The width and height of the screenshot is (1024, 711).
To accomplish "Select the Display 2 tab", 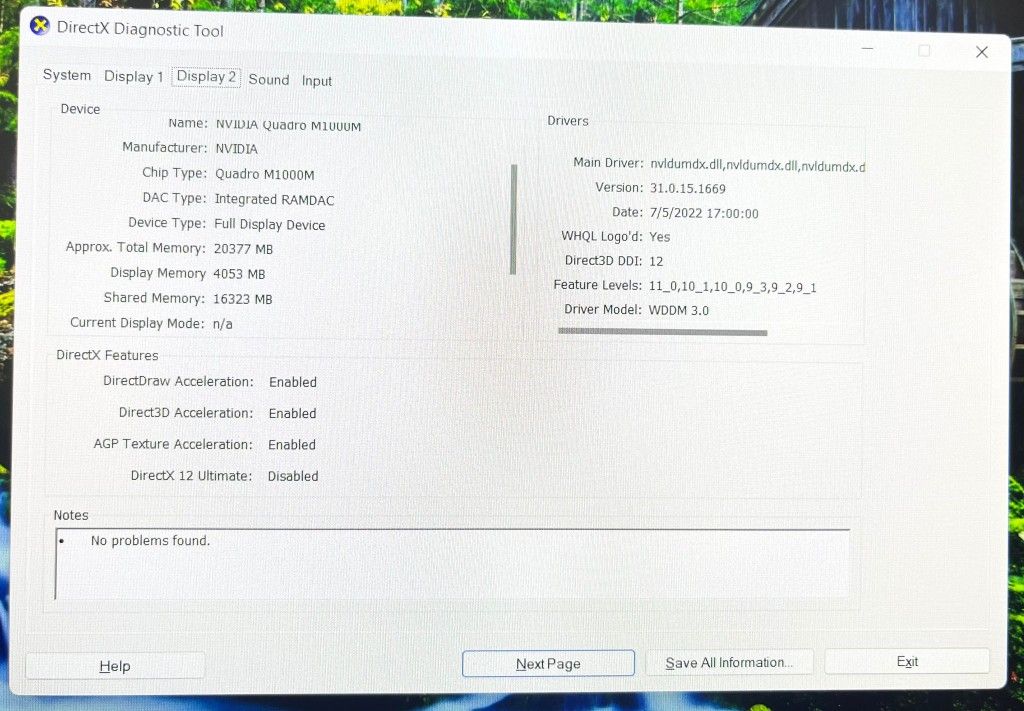I will click(206, 76).
